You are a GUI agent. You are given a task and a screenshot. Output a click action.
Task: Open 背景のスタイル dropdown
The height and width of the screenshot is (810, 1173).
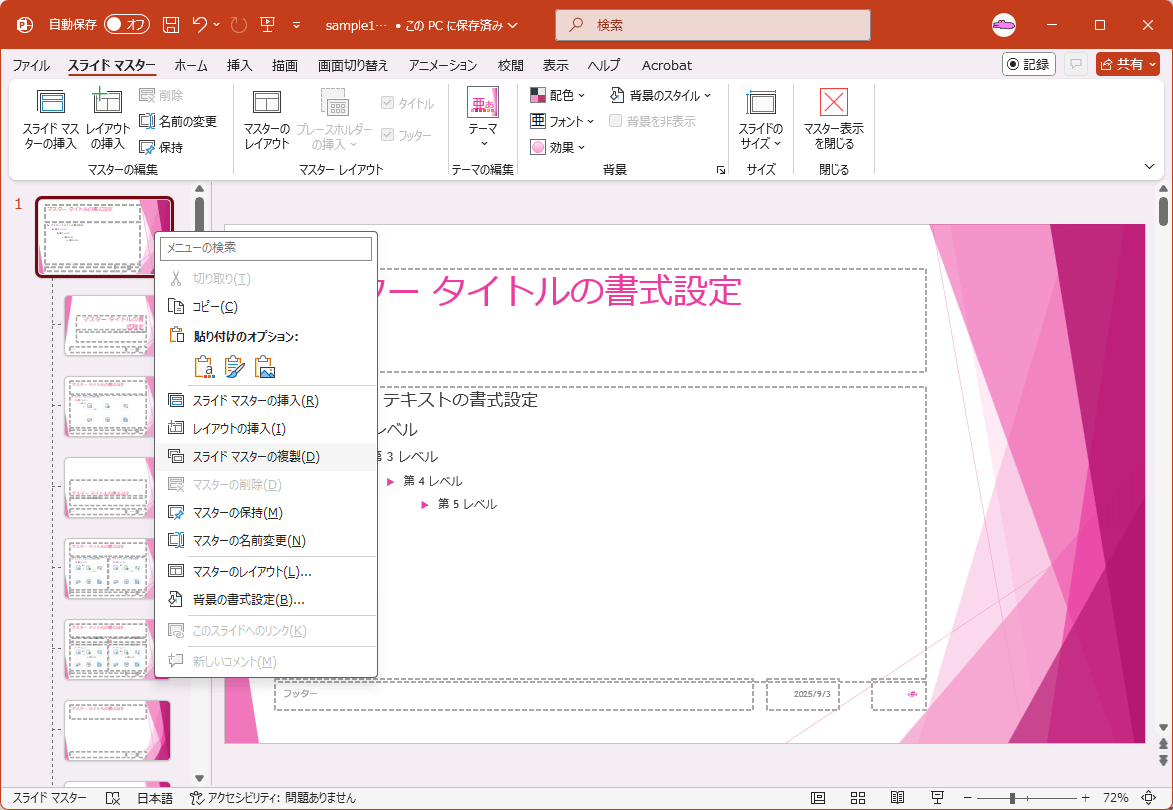[x=661, y=95]
